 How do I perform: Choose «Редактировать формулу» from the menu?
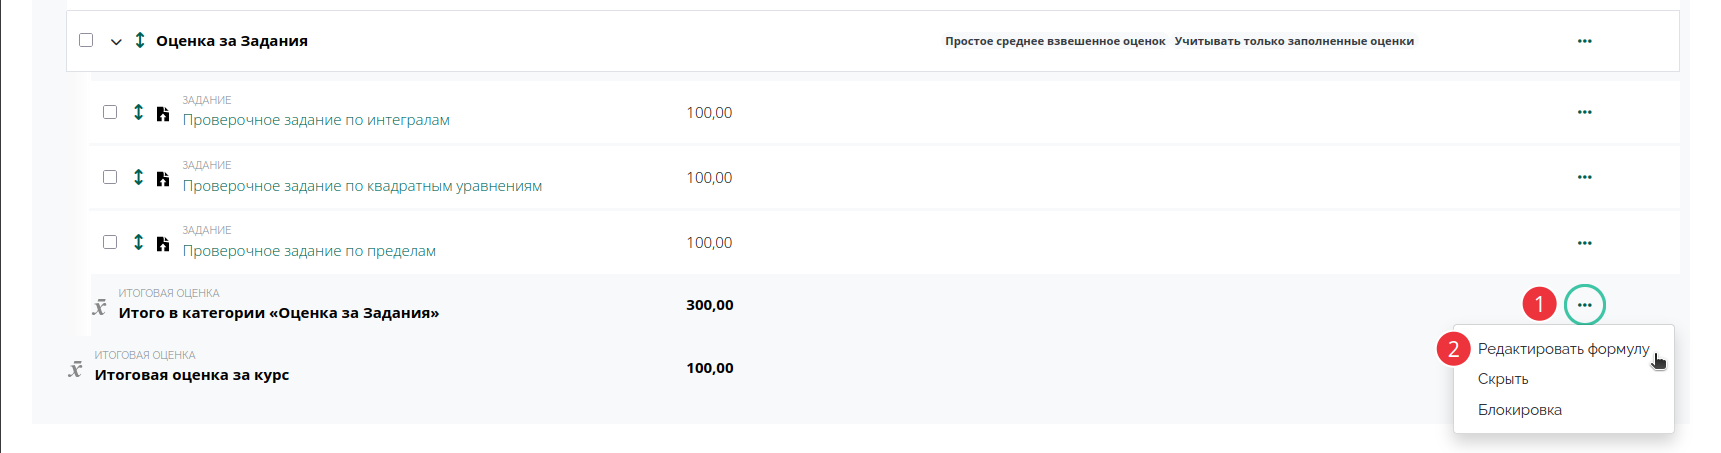1563,349
